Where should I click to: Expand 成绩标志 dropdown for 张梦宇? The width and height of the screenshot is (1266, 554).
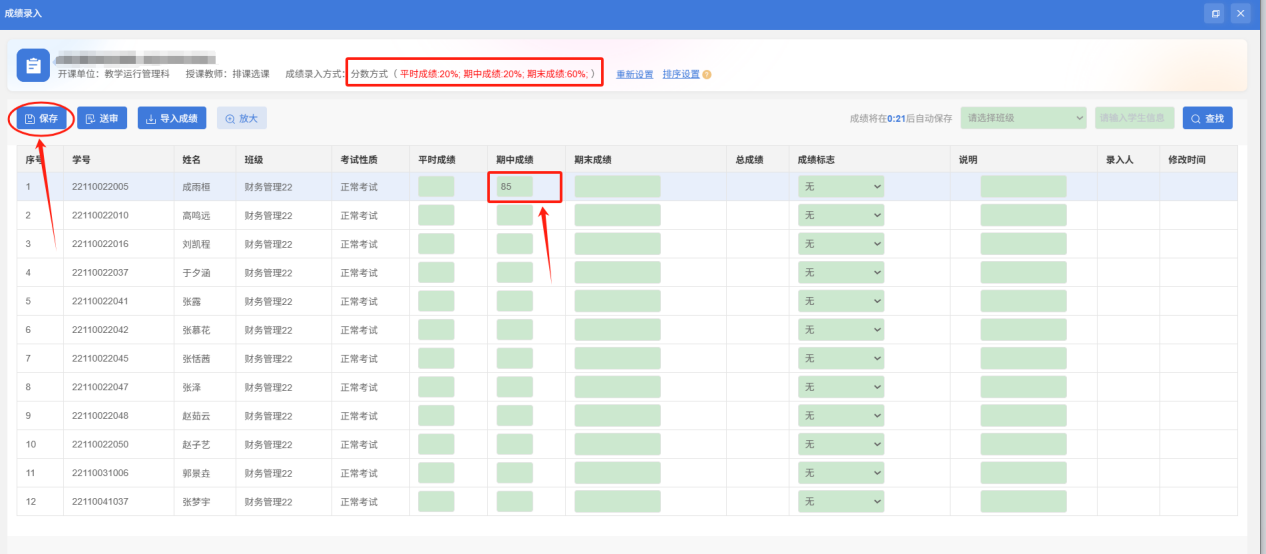coord(841,501)
